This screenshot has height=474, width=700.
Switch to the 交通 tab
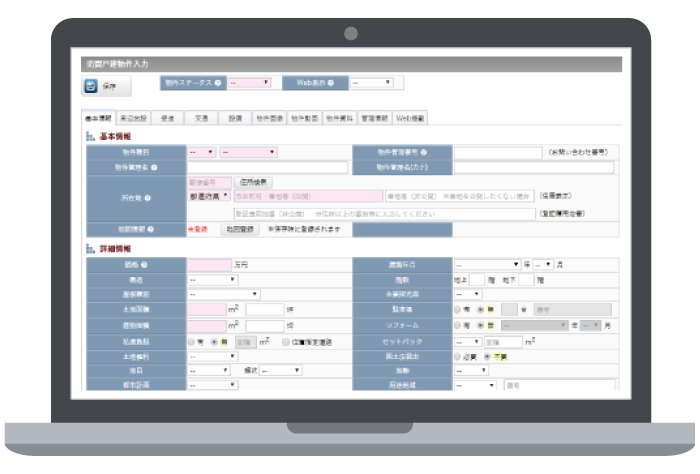pyautogui.click(x=201, y=118)
